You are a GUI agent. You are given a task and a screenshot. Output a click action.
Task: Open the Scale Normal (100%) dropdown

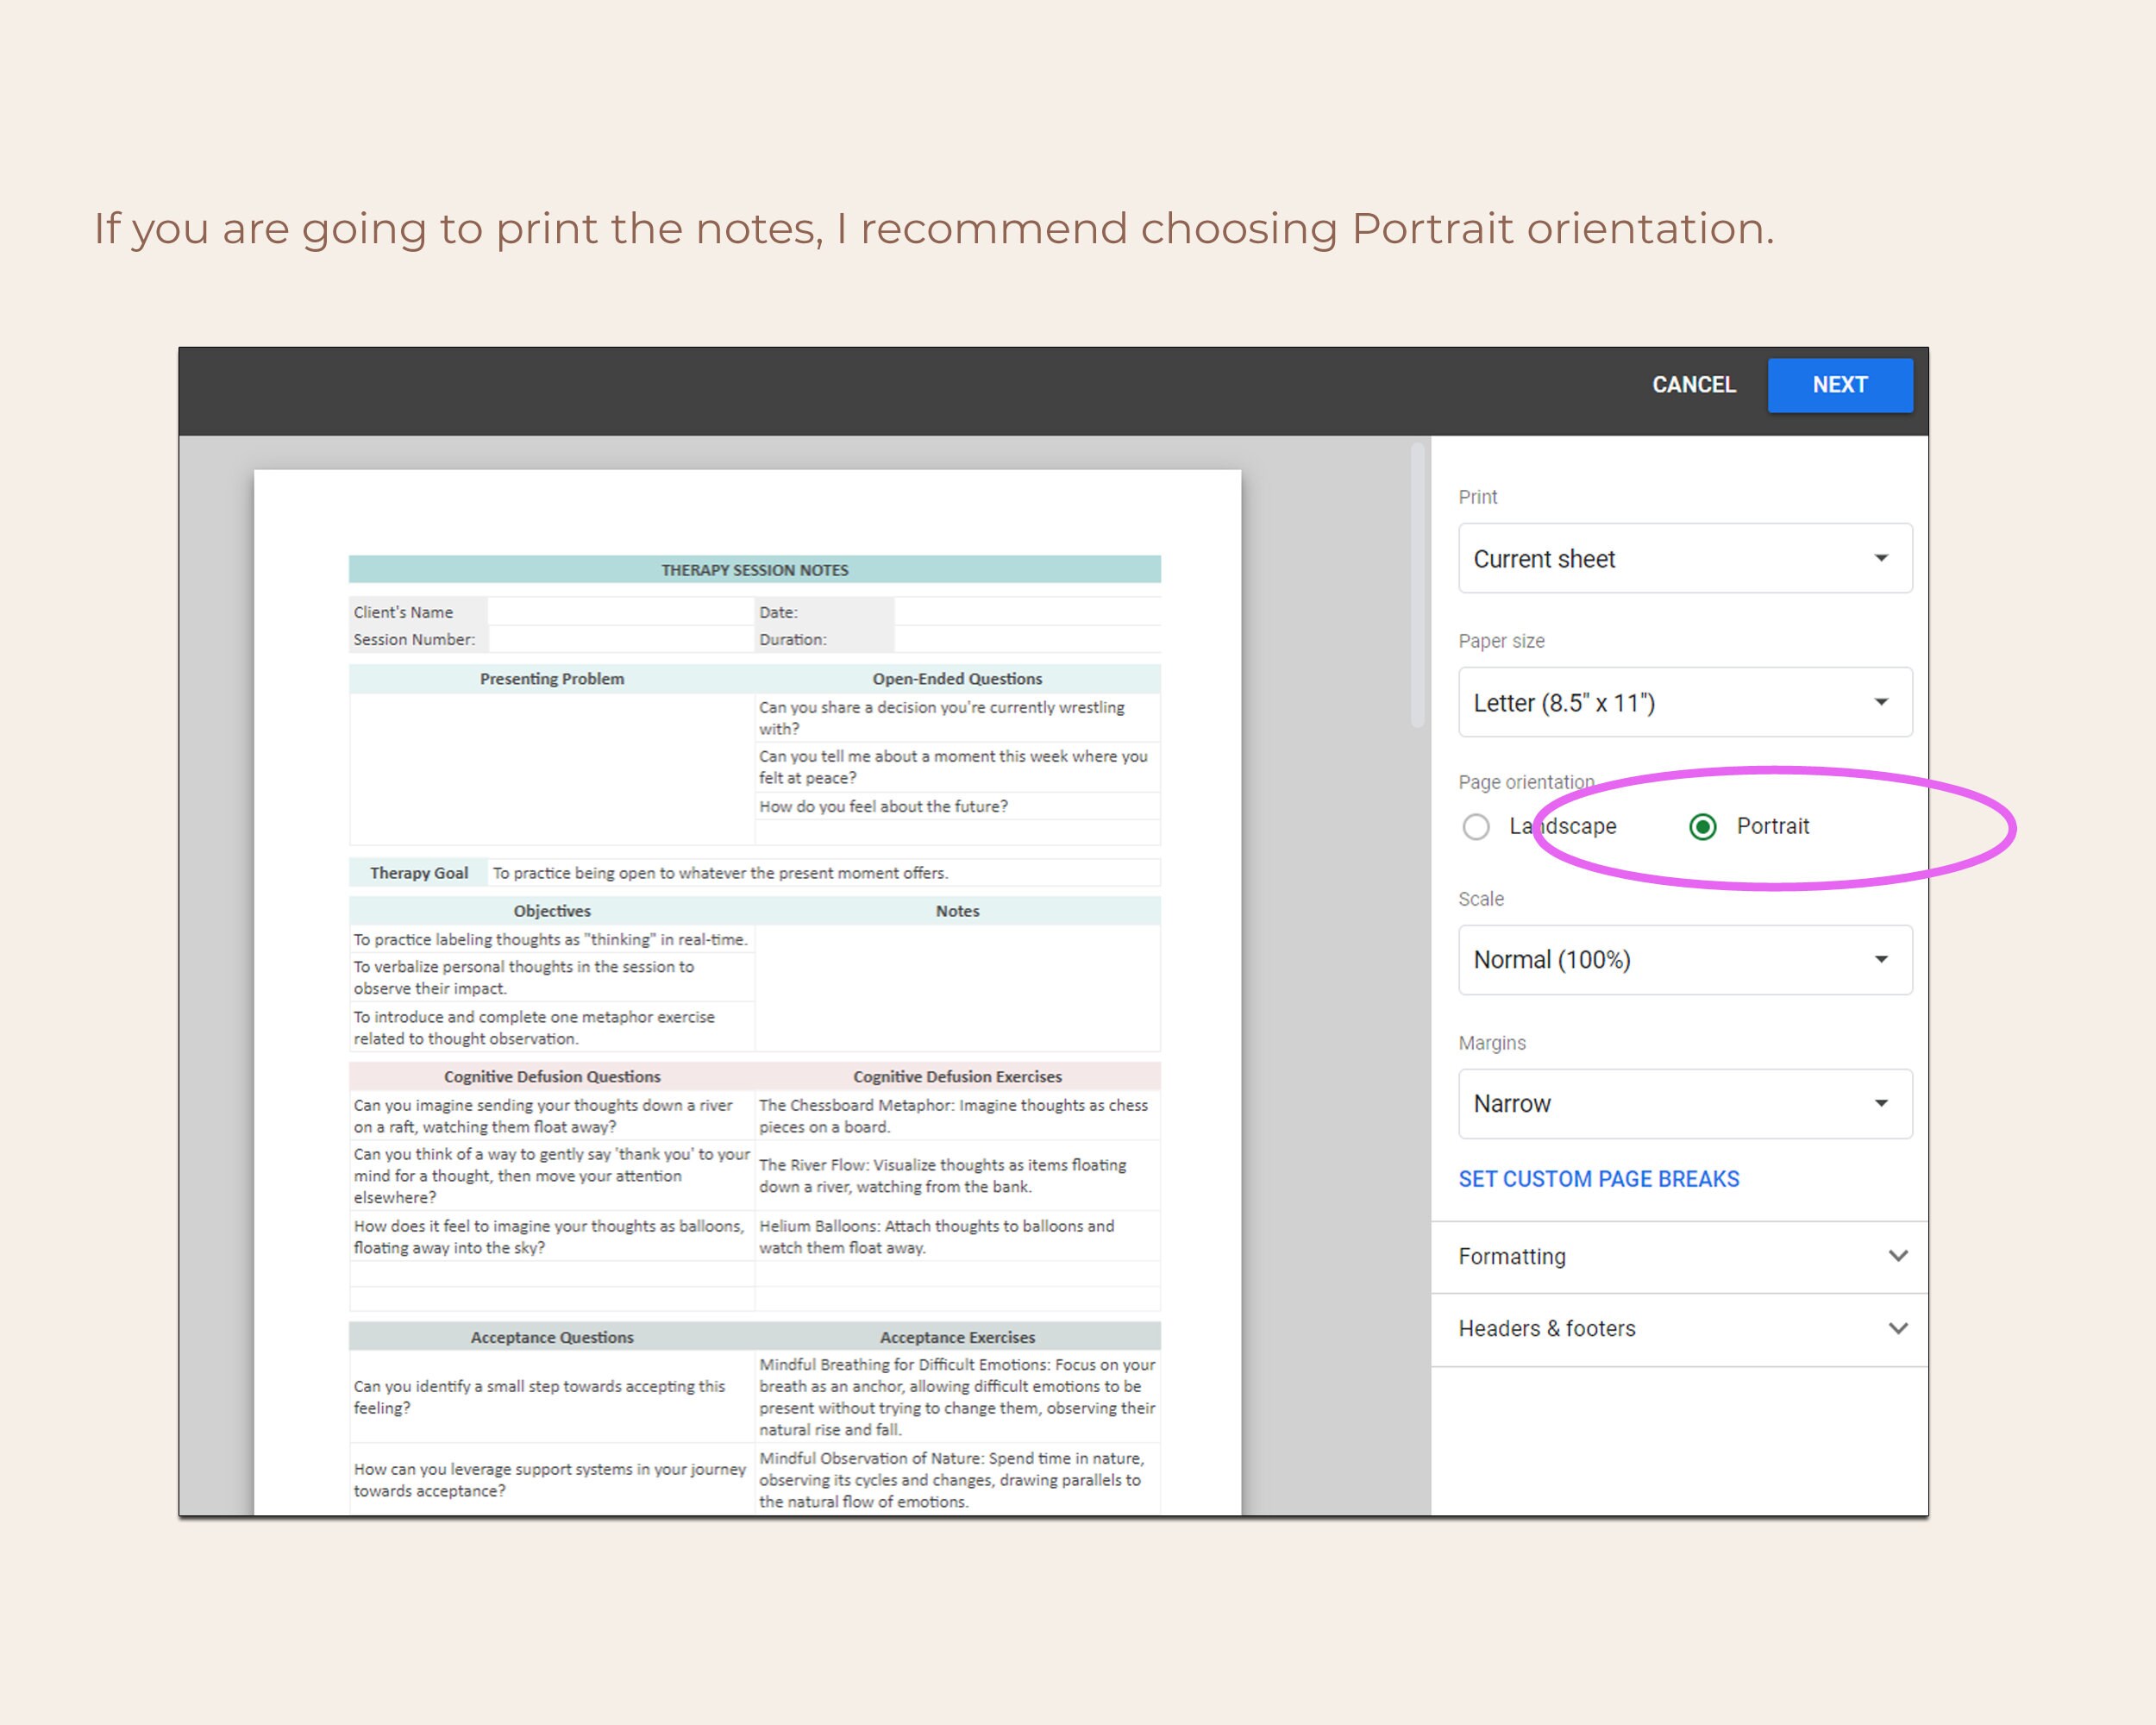1685,959
